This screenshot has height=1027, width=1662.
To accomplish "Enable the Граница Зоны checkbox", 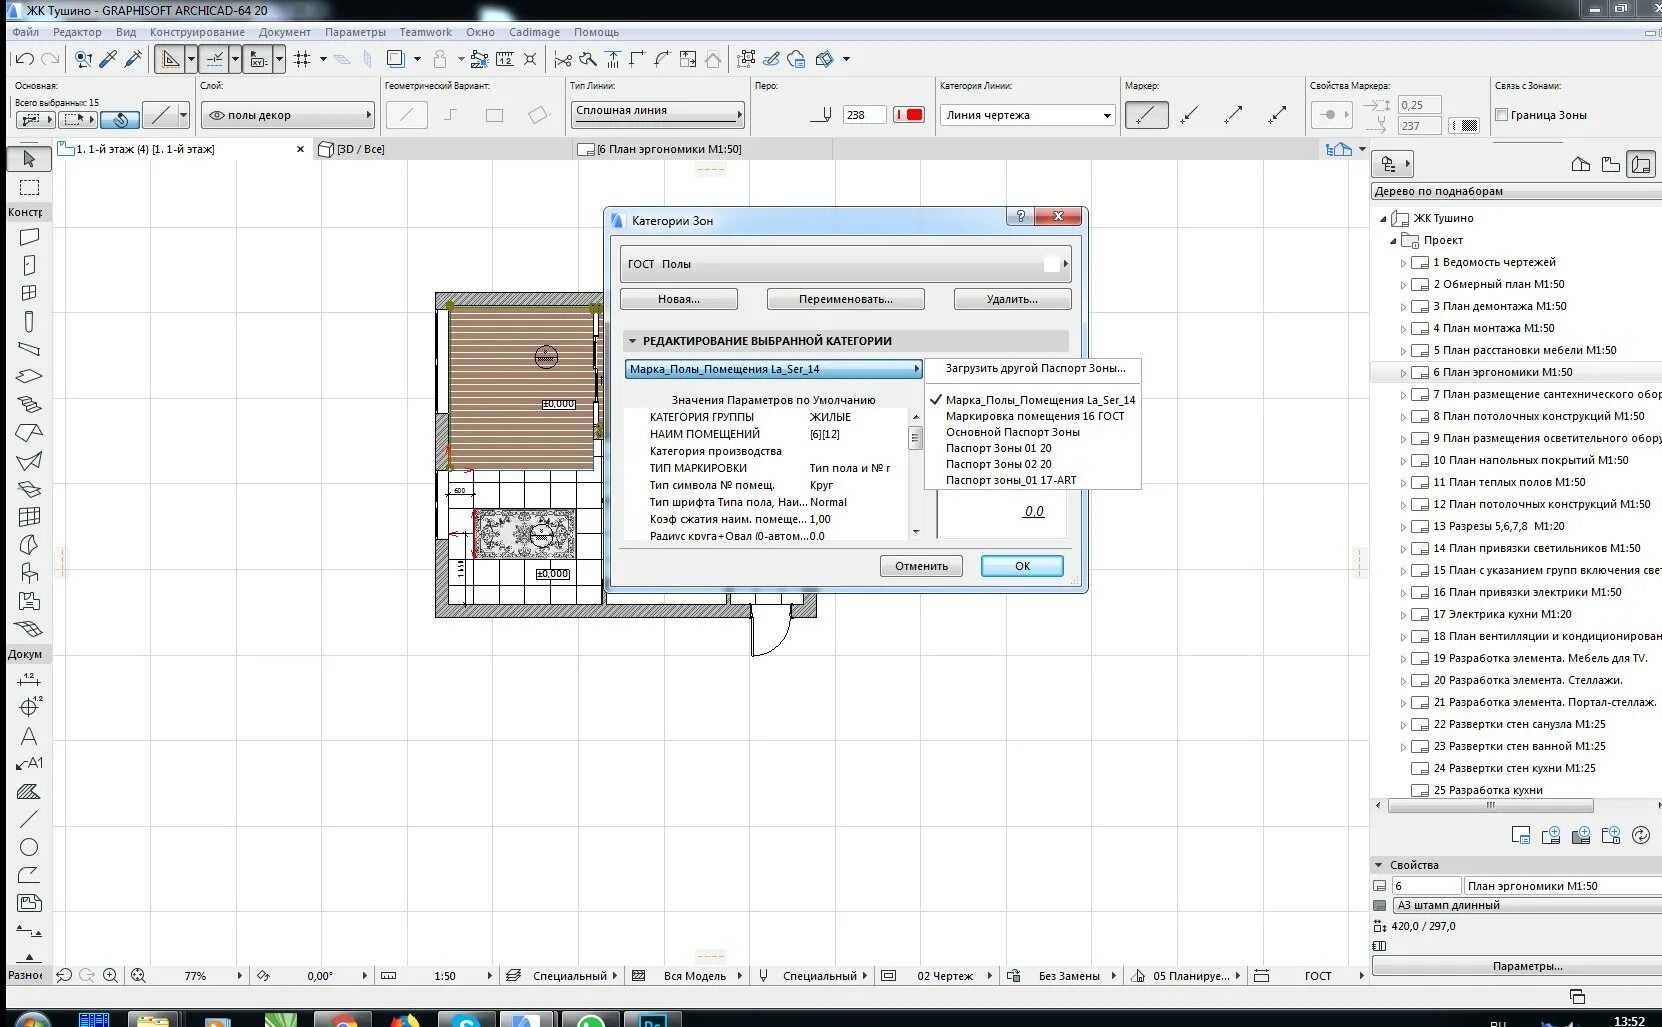I will pyautogui.click(x=1501, y=115).
